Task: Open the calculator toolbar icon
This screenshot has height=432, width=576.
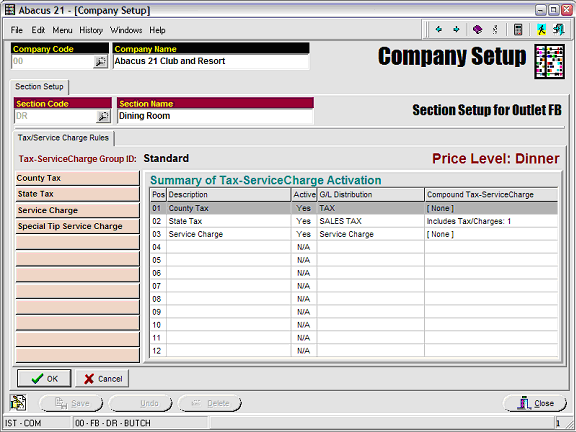Action: tap(518, 29)
